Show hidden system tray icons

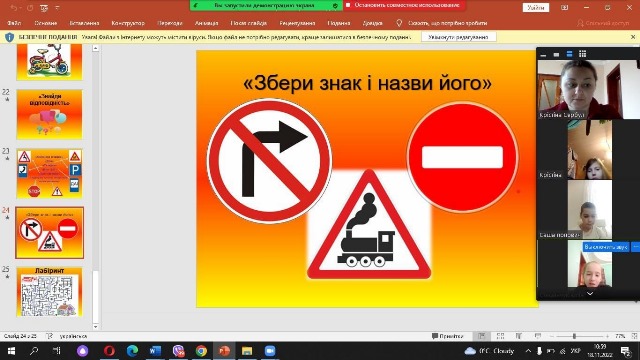[x=528, y=351]
